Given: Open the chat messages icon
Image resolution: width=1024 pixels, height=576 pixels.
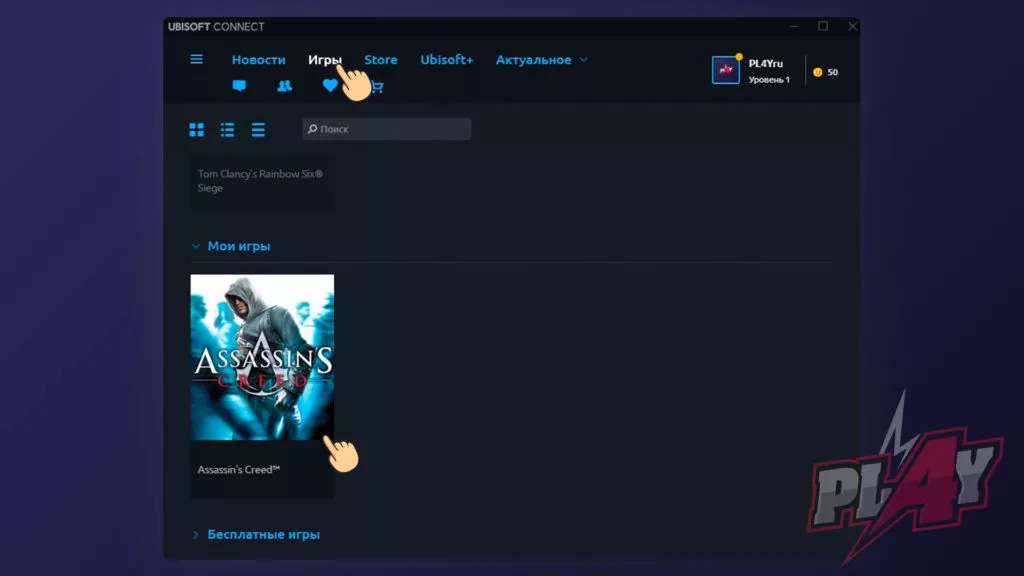Looking at the screenshot, I should 239,86.
